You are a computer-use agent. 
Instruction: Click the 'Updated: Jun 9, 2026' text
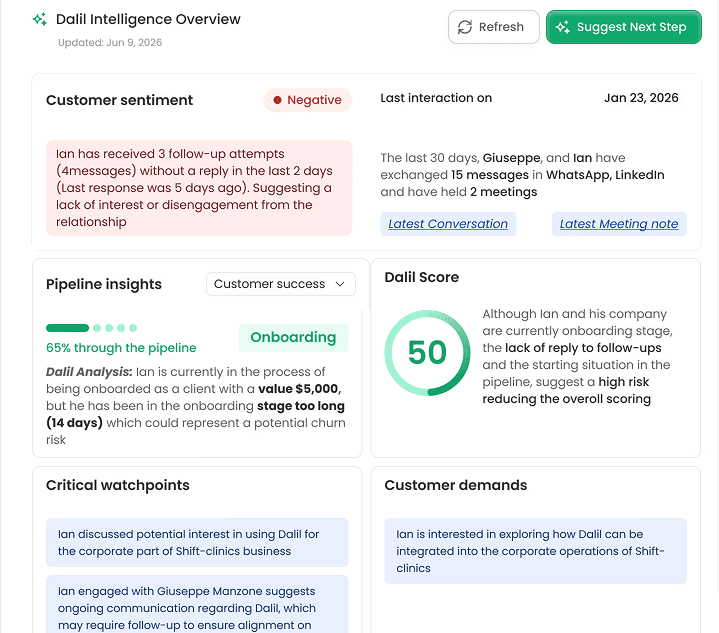tap(110, 43)
